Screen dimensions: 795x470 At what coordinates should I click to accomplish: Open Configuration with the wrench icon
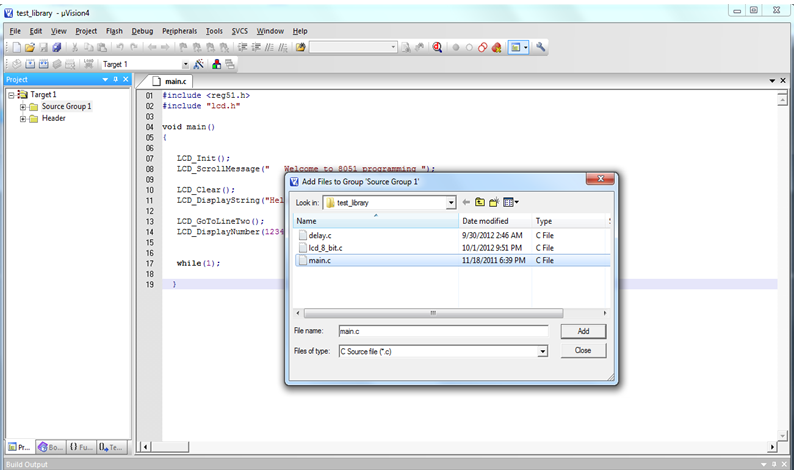[x=540, y=47]
